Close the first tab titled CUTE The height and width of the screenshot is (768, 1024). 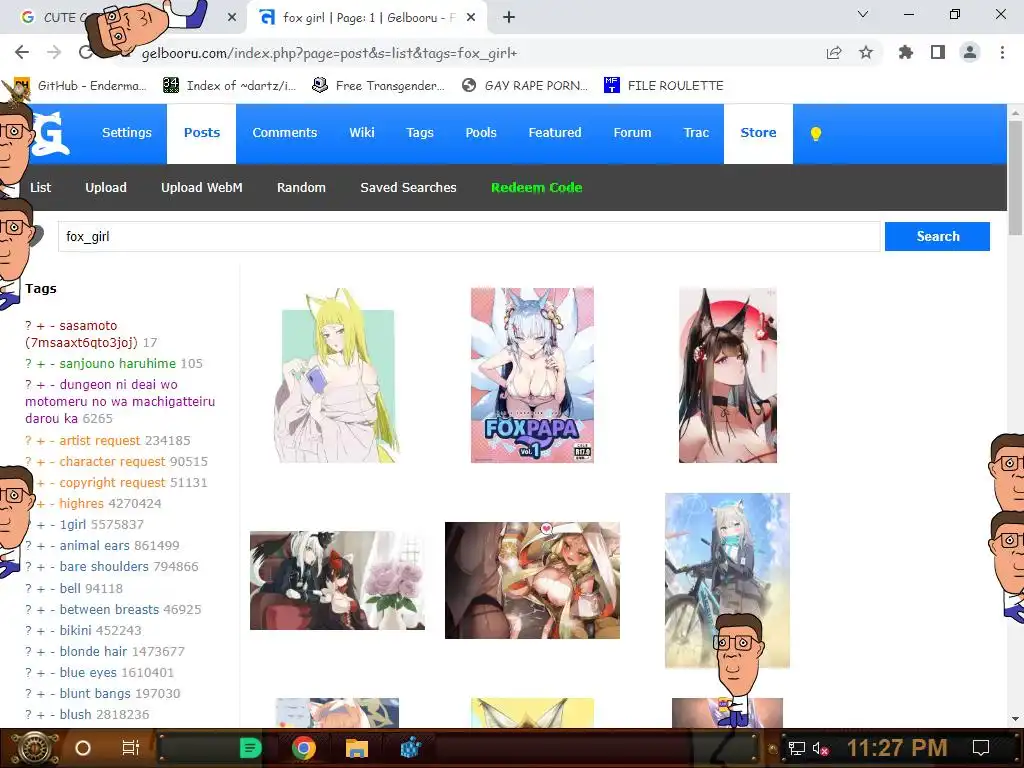[x=232, y=18]
